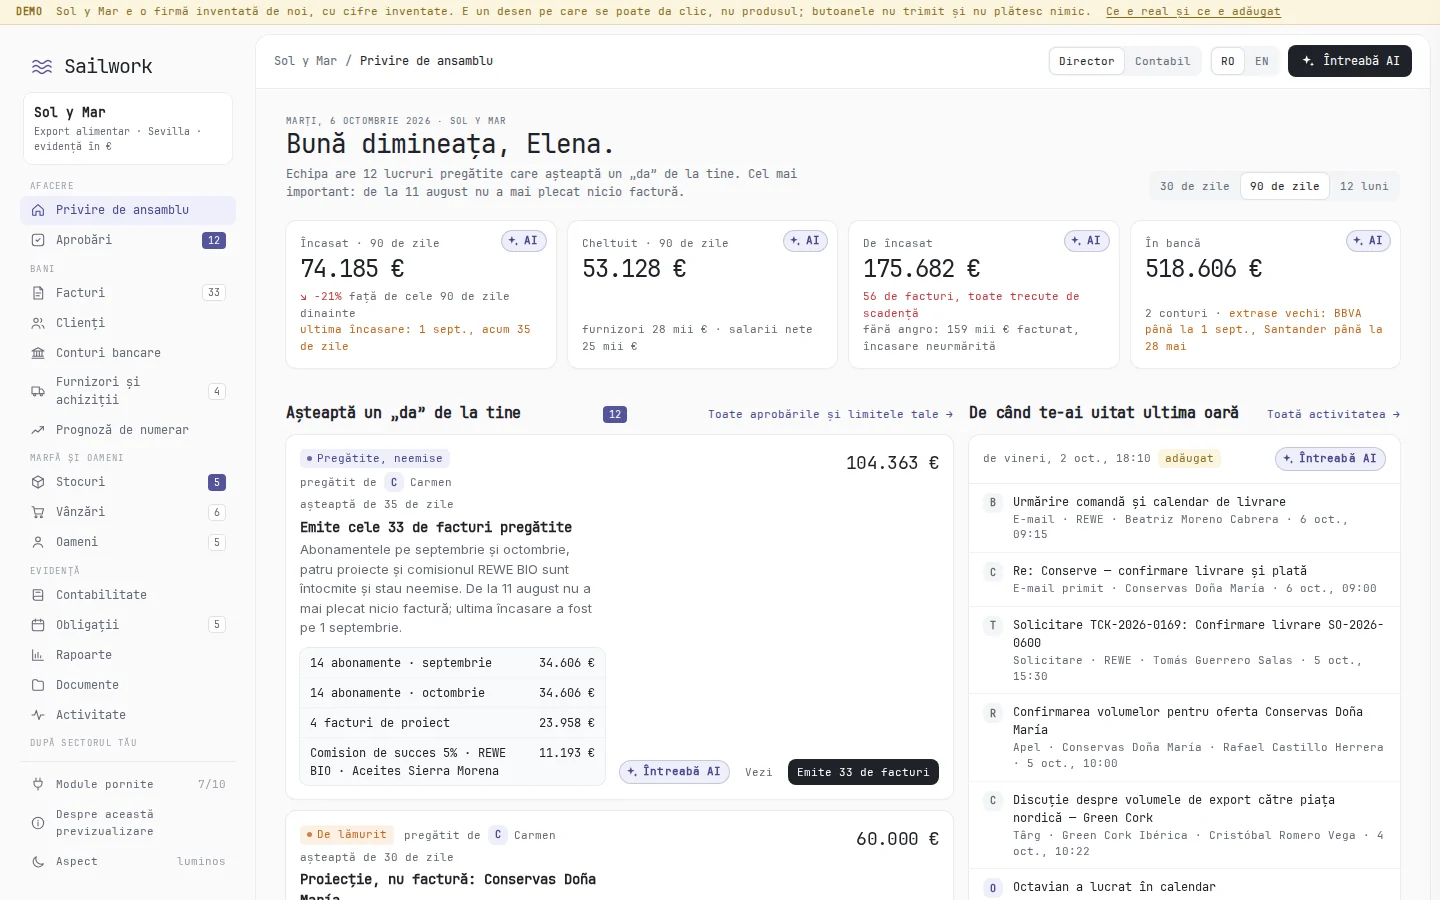Click the AI chip on the Încasat card
Image resolution: width=1440 pixels, height=900 pixels.
click(x=523, y=241)
